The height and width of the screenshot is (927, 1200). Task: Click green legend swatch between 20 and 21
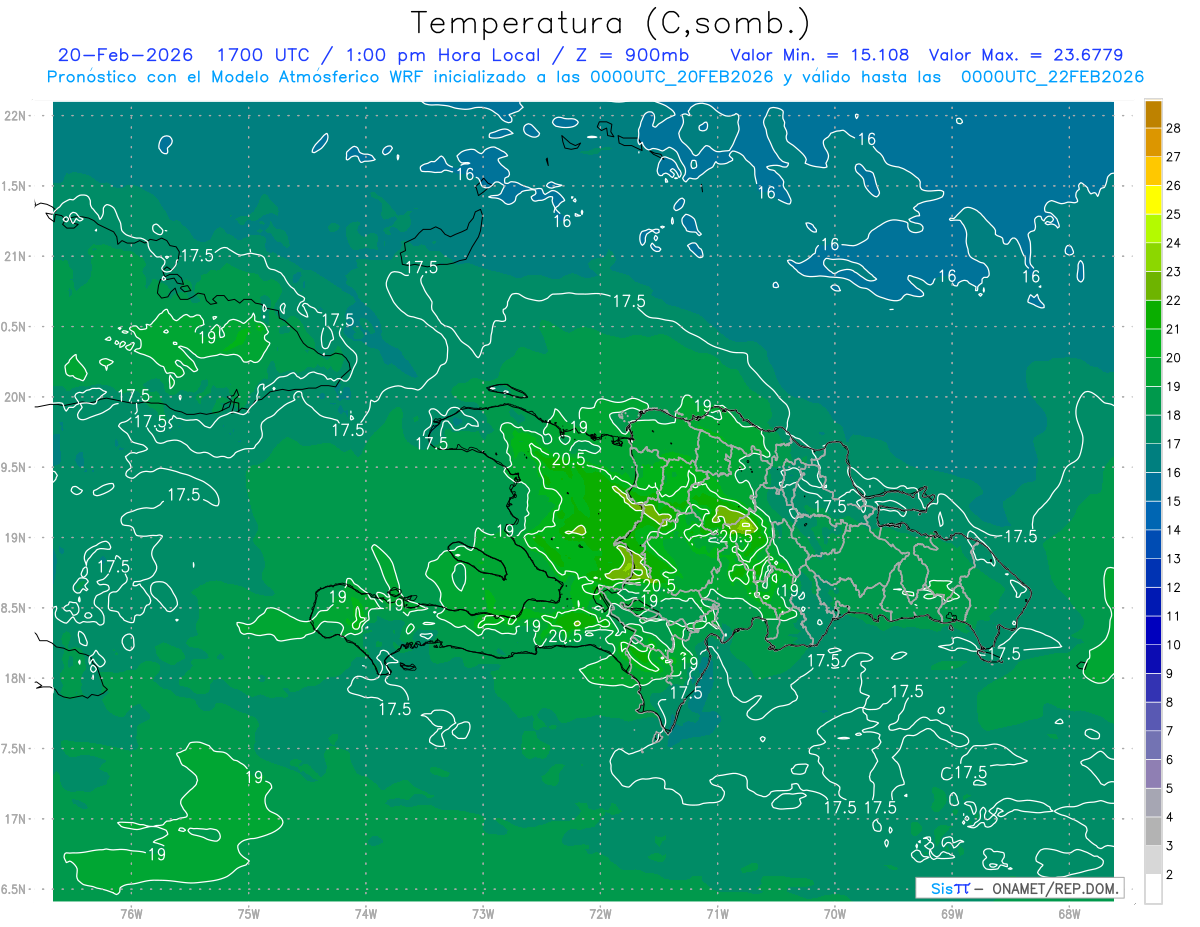click(1153, 344)
